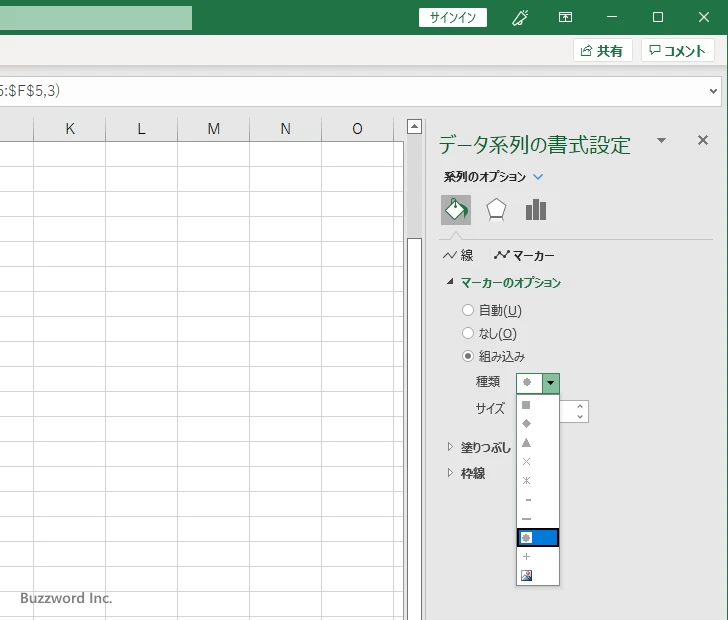This screenshot has height=620, width=728.
Task: Increase the marker size stepper
Action: pyautogui.click(x=579, y=406)
